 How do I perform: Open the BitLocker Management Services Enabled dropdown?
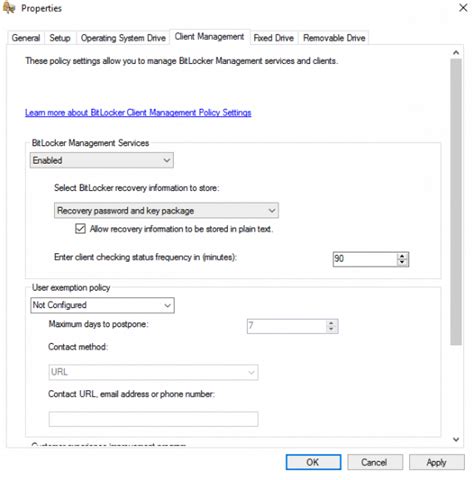pos(102,160)
